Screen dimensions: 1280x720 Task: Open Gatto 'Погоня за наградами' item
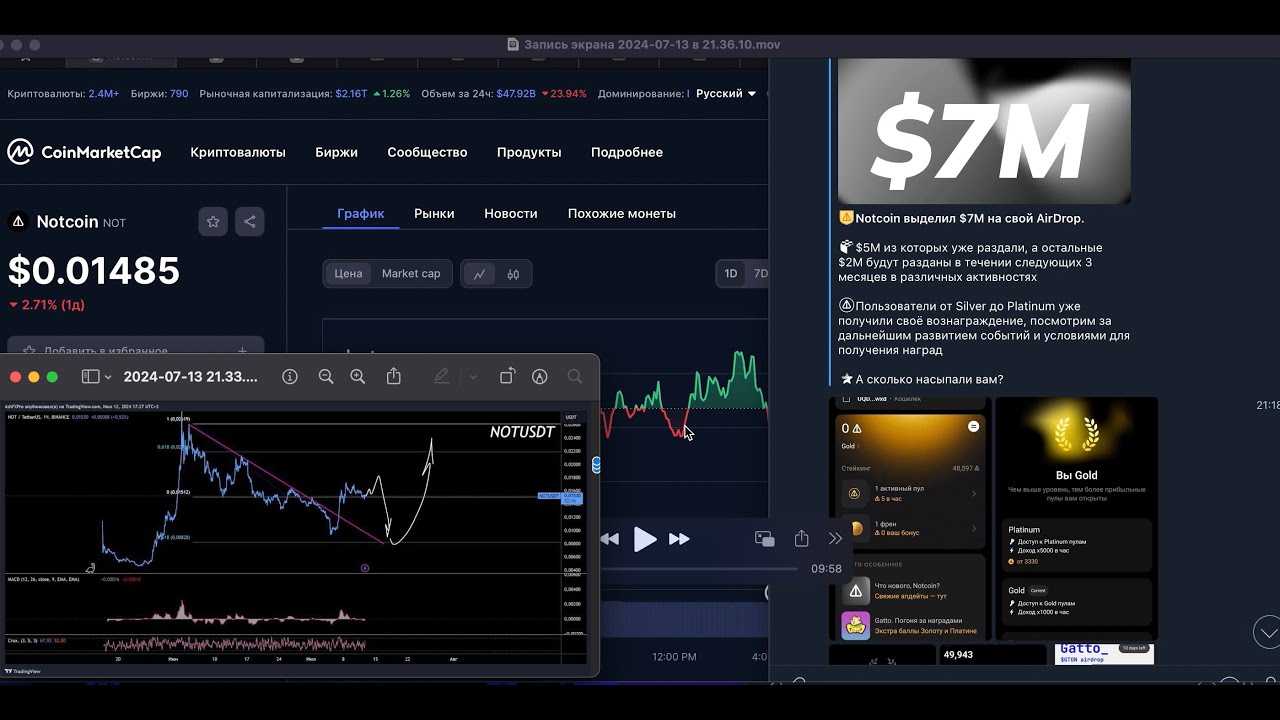(x=910, y=626)
